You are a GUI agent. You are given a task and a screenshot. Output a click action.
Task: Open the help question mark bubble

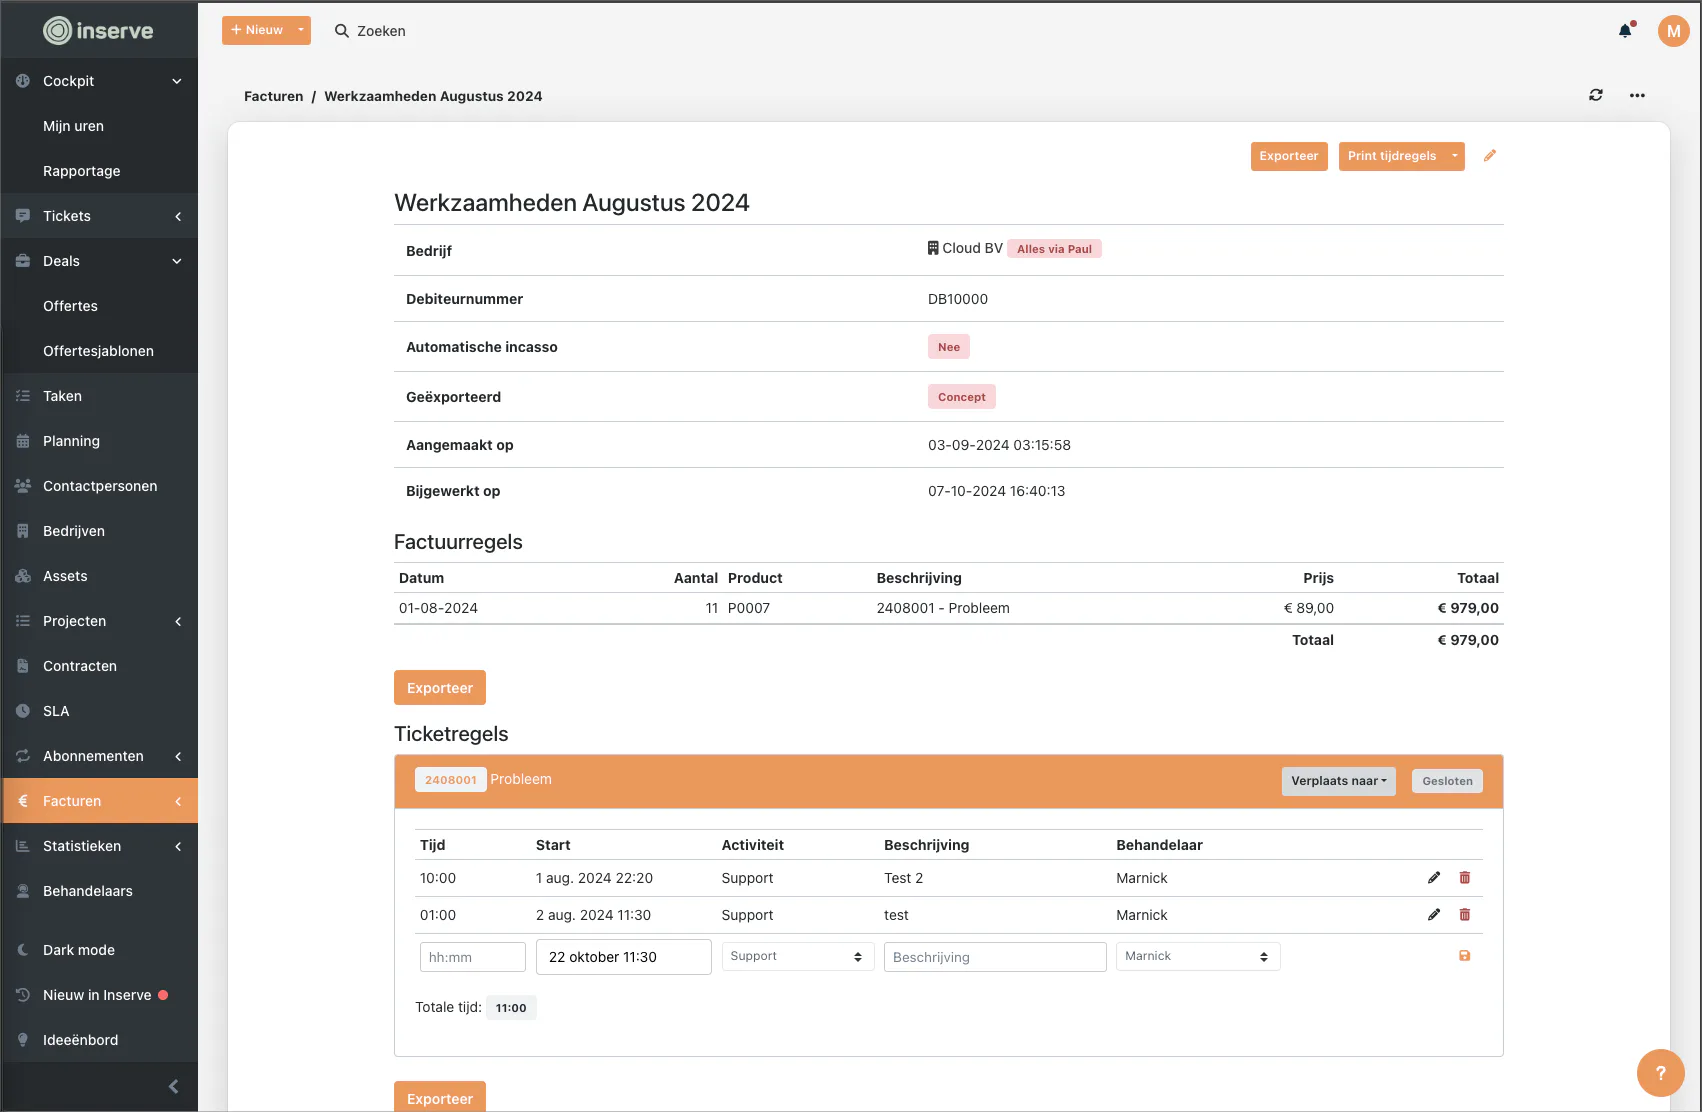1661,1073
